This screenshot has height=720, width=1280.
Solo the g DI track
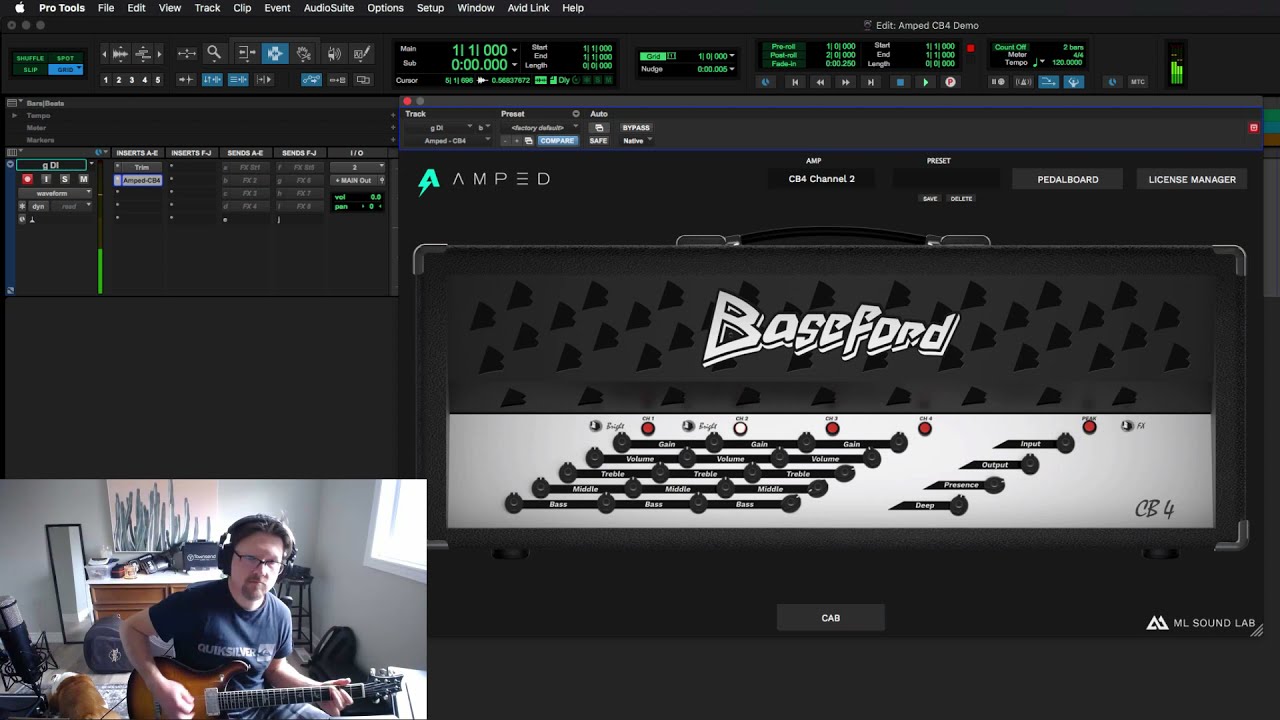point(64,179)
